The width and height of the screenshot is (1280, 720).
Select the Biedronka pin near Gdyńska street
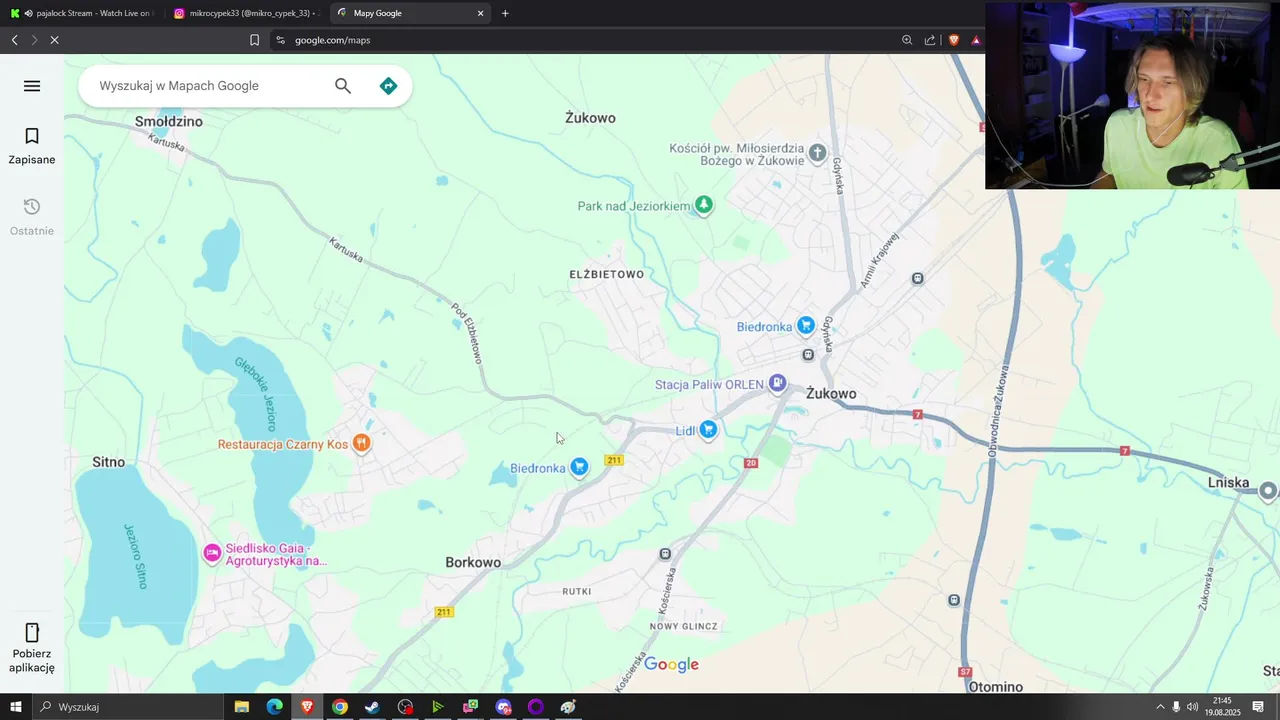pos(806,326)
